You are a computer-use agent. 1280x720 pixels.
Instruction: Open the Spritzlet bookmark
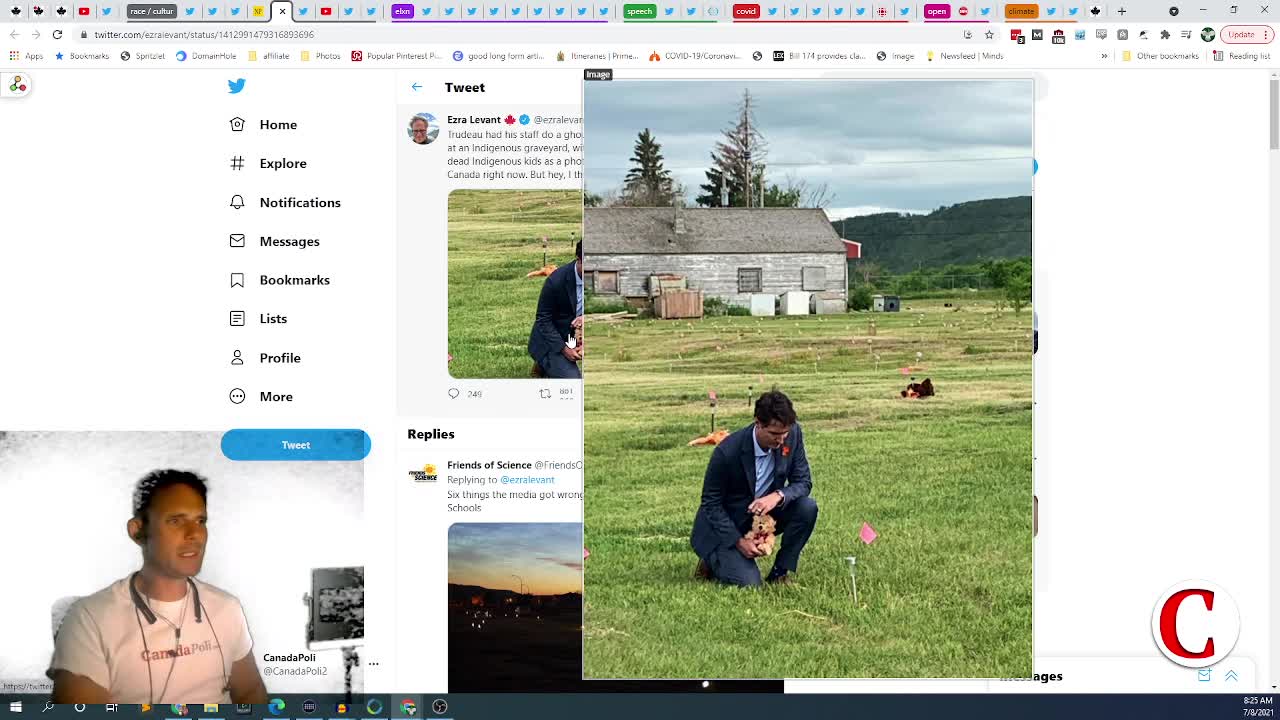click(143, 56)
